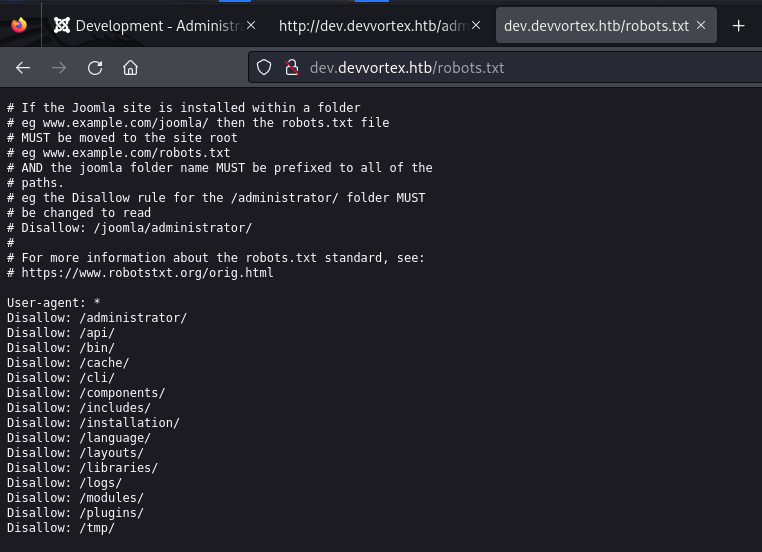Close the dev.devvortex.htb/adm tab
Screen dimensions: 762x552
pyautogui.click(x=476, y=25)
